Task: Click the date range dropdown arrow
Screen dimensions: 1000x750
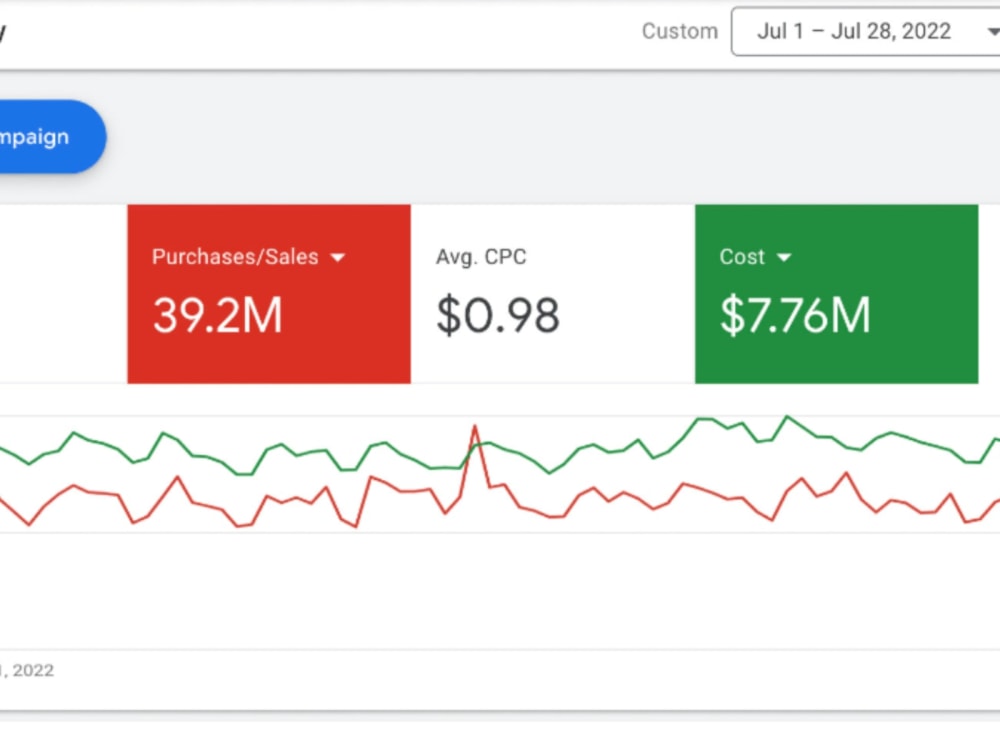Action: [x=993, y=31]
